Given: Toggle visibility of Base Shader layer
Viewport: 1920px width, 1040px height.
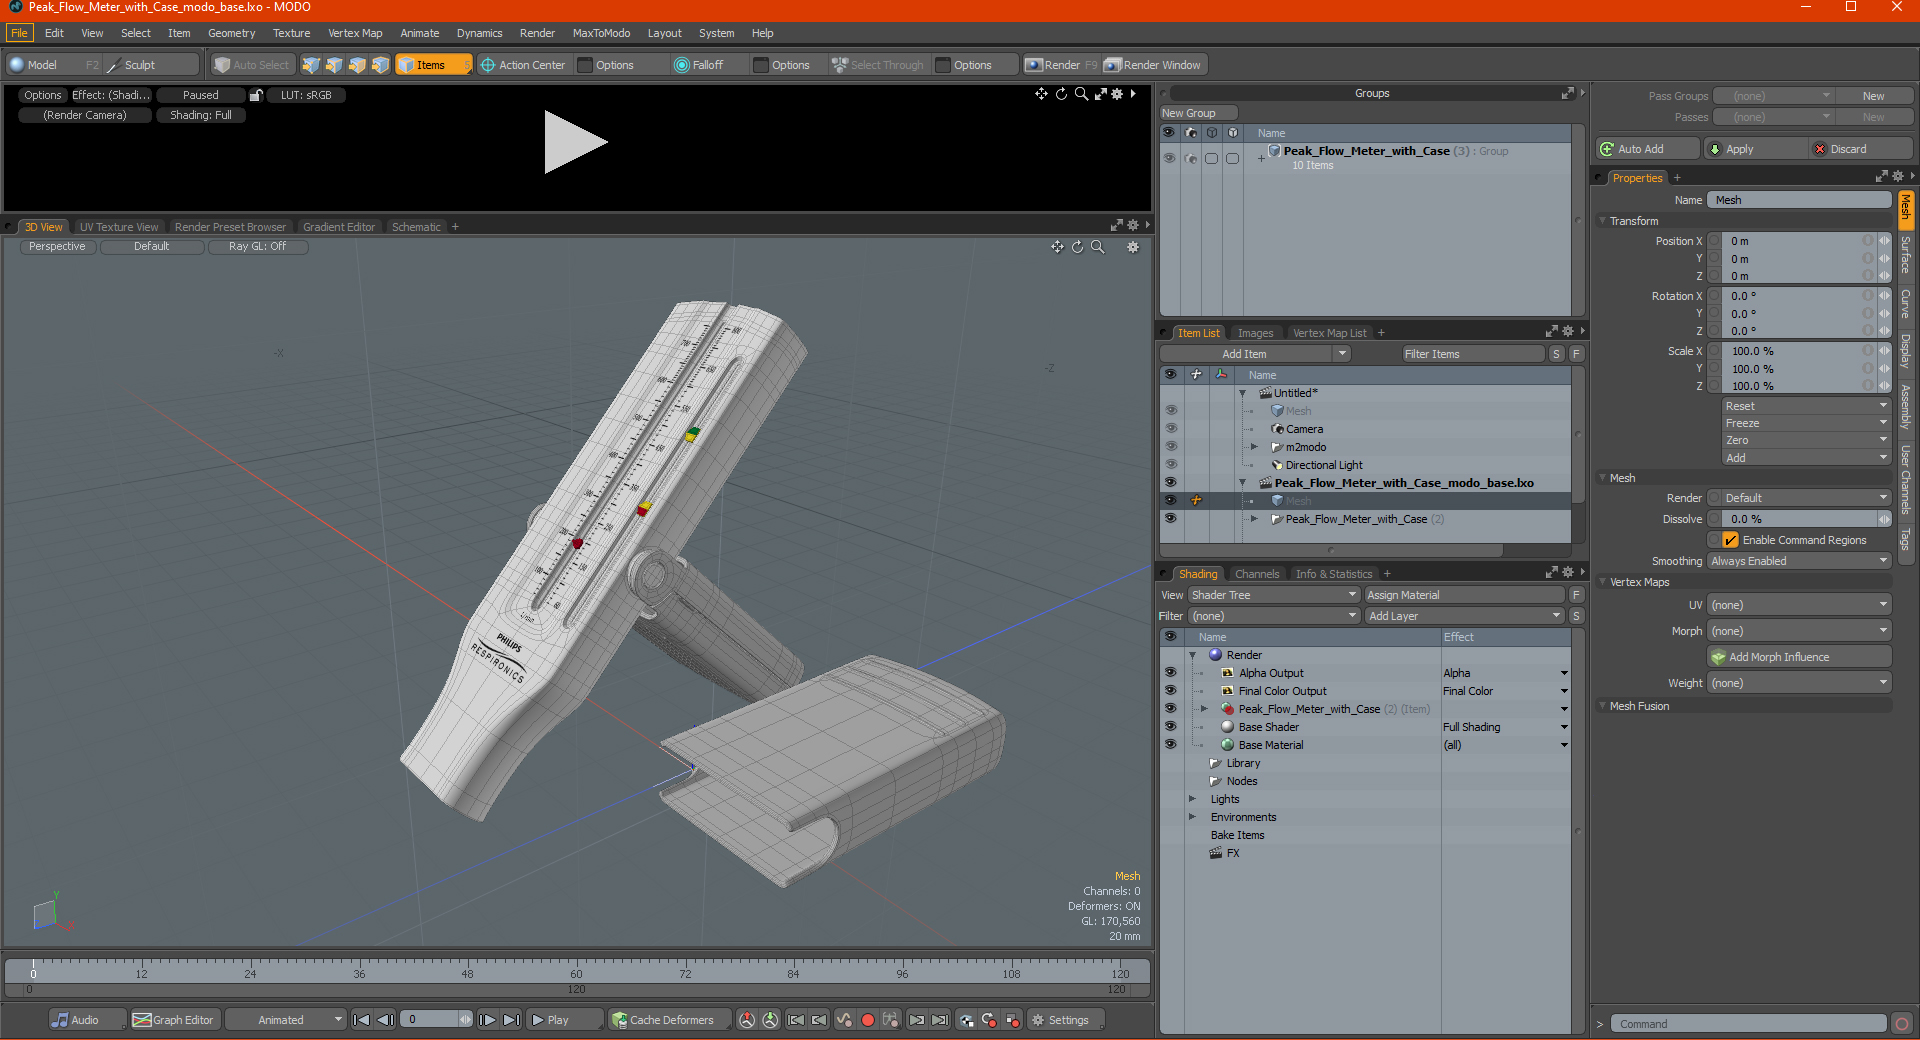Looking at the screenshot, I should (1170, 726).
